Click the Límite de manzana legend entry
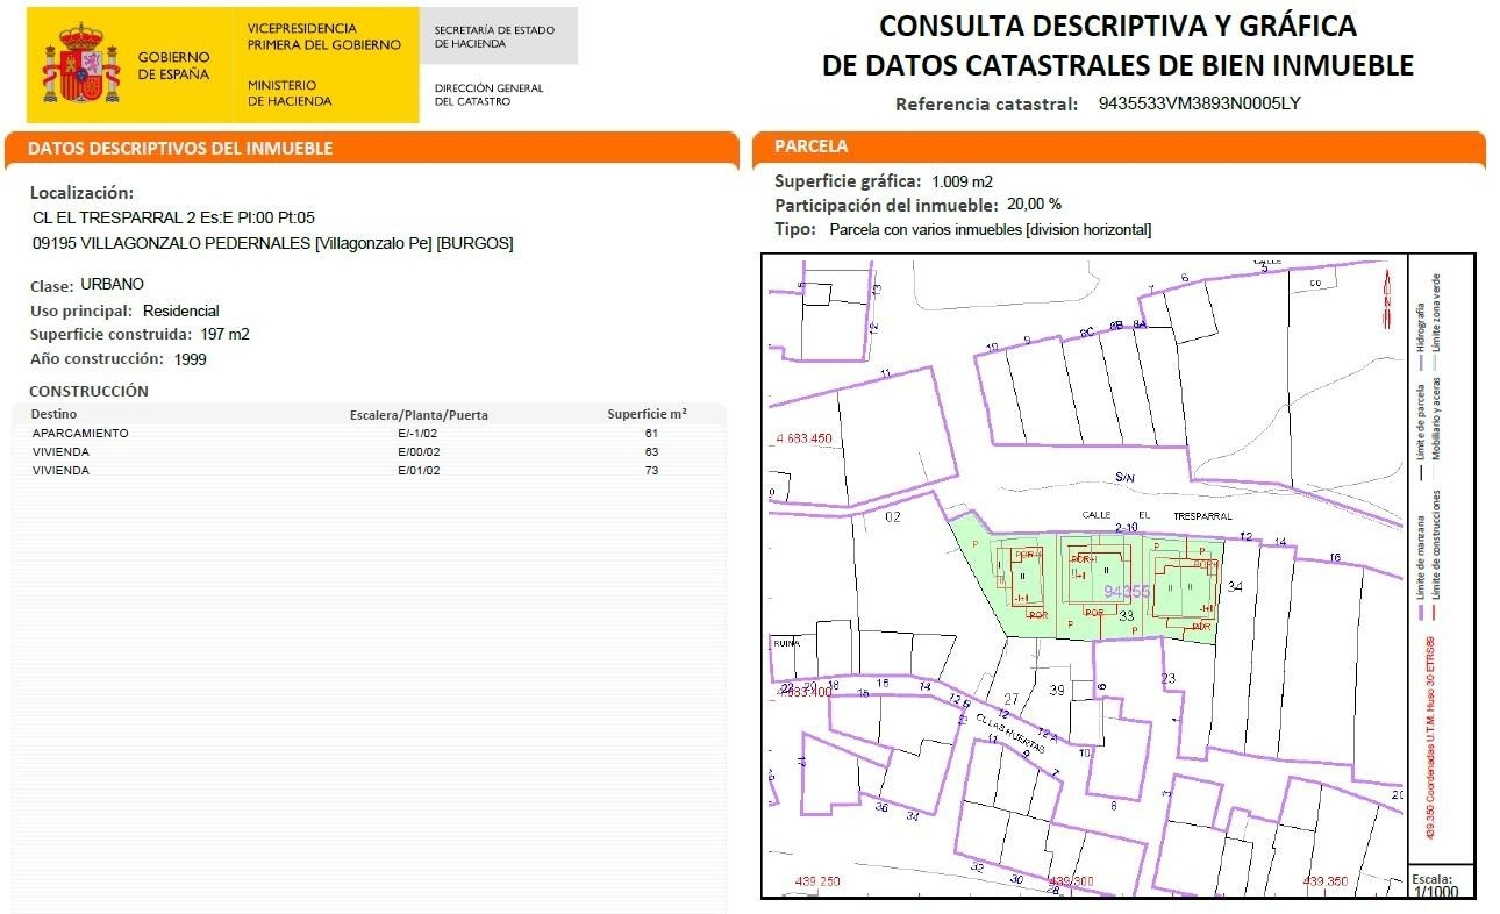The image size is (1500, 914). pyautogui.click(x=1420, y=569)
